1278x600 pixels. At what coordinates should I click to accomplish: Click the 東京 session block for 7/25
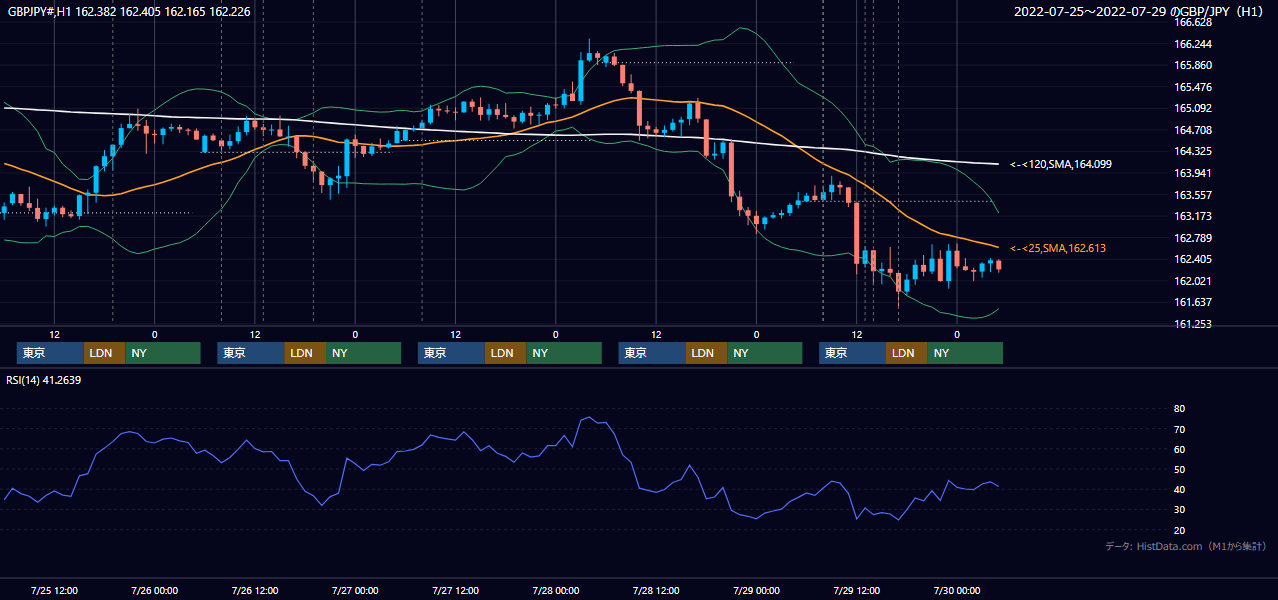[50, 353]
